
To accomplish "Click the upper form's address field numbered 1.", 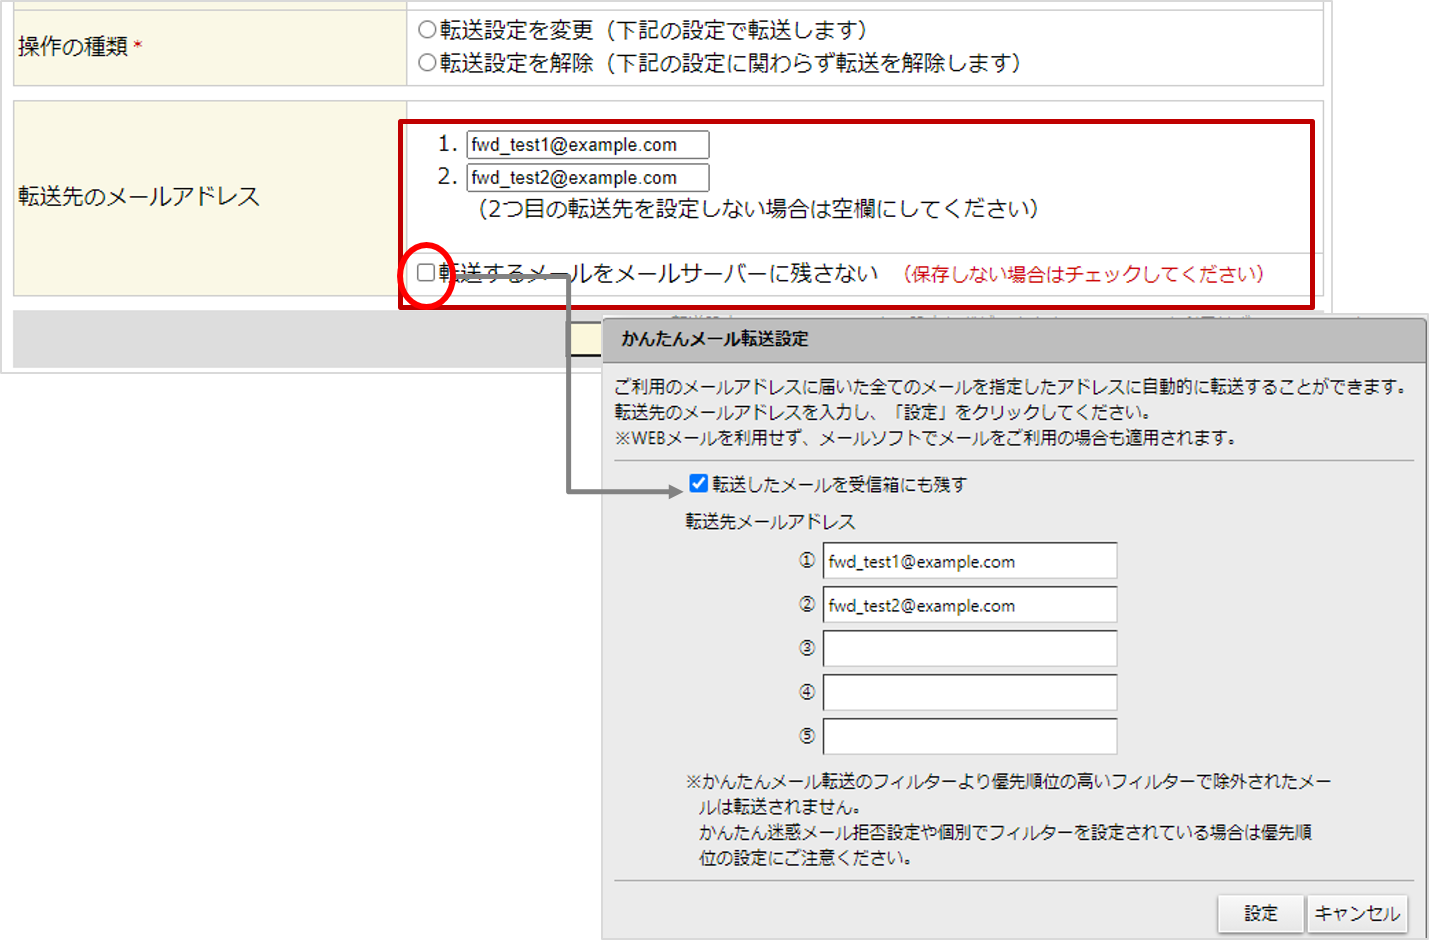I will point(587,145).
